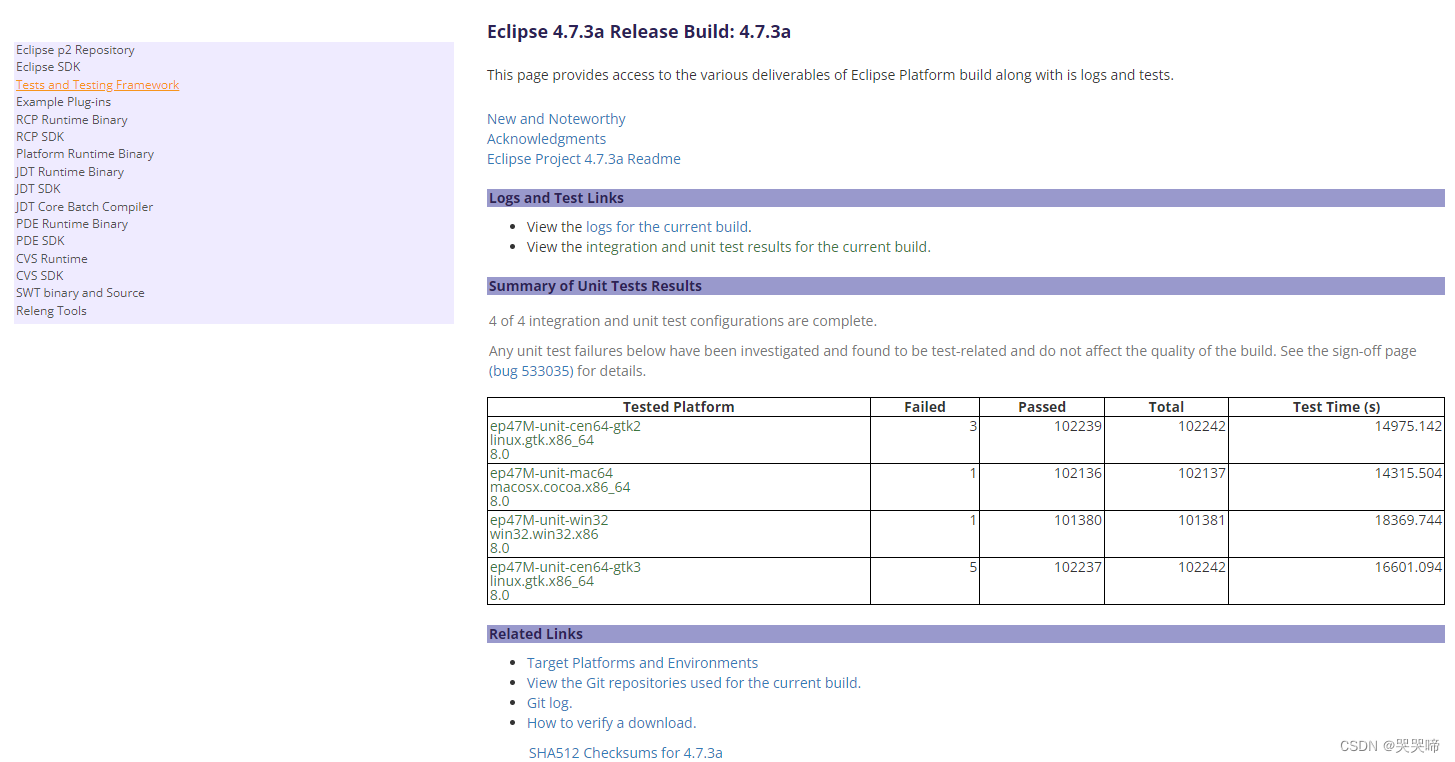Click passed value 102237
Image resolution: width=1455 pixels, height=762 pixels.
(x=1078, y=567)
